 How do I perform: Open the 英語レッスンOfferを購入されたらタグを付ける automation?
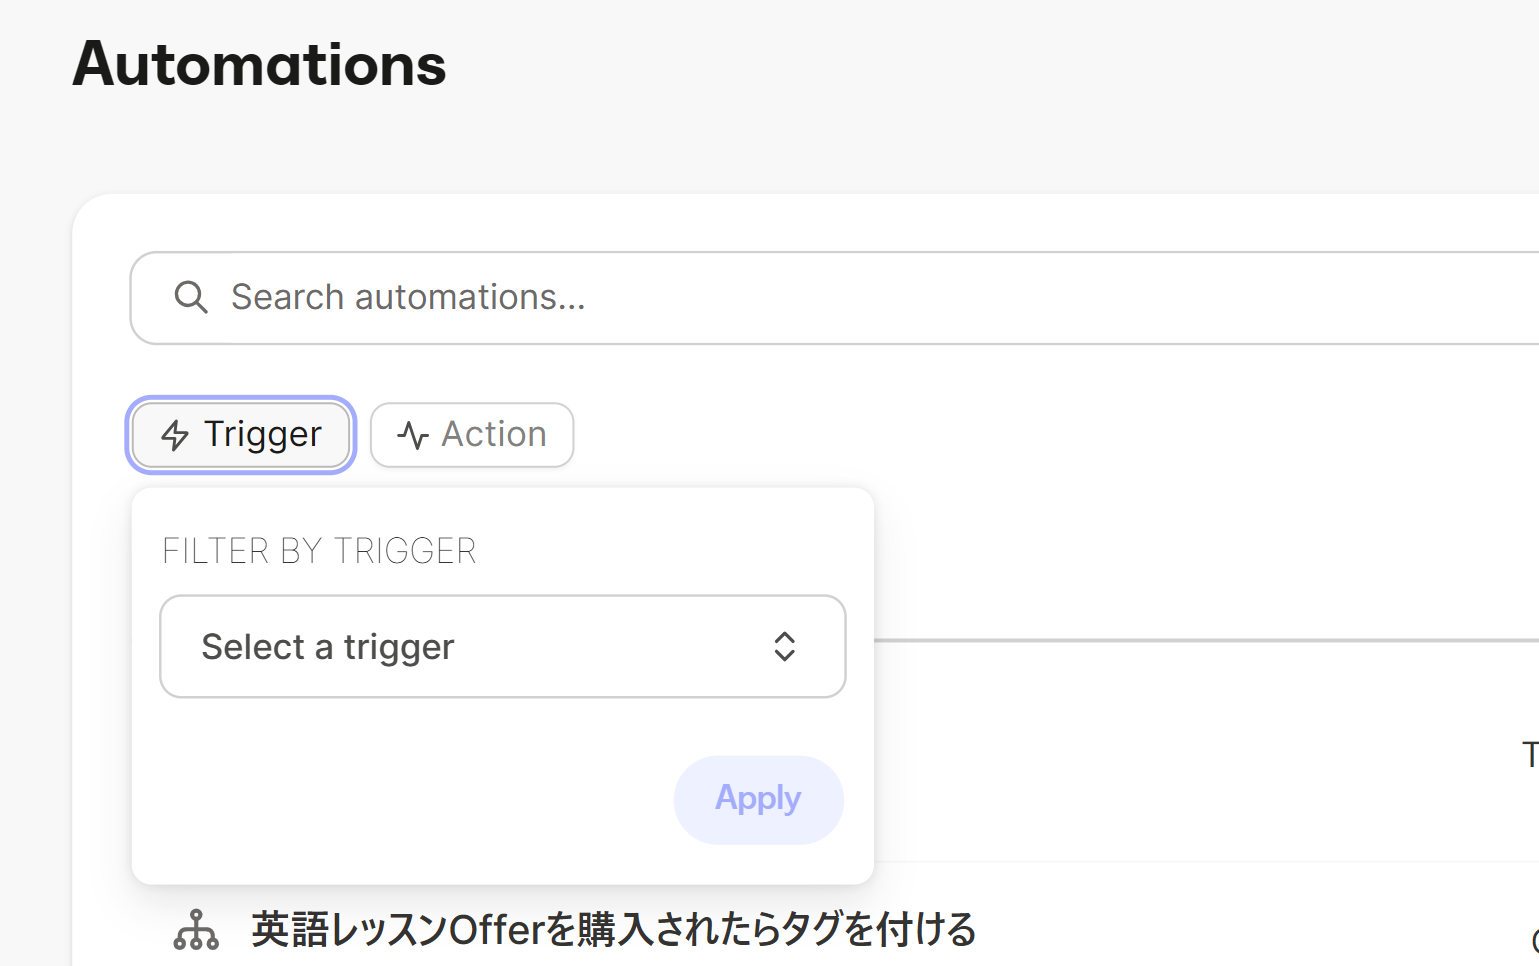(613, 930)
